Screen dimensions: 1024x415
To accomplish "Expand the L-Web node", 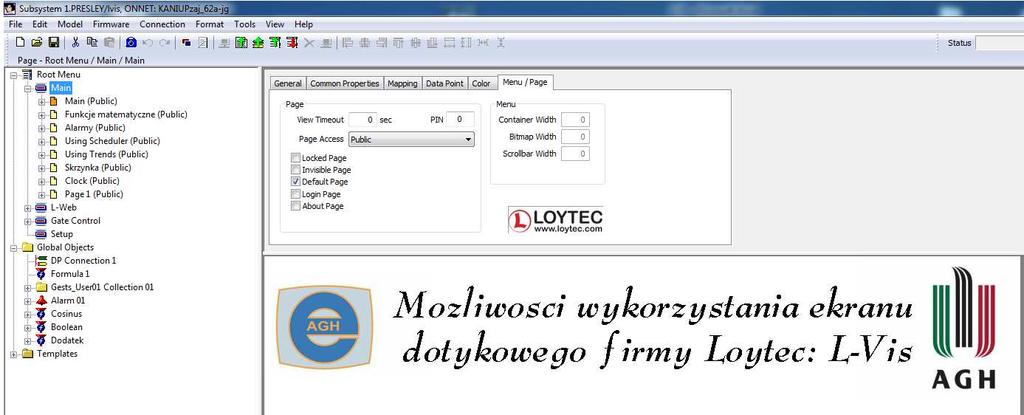I will [x=27, y=207].
